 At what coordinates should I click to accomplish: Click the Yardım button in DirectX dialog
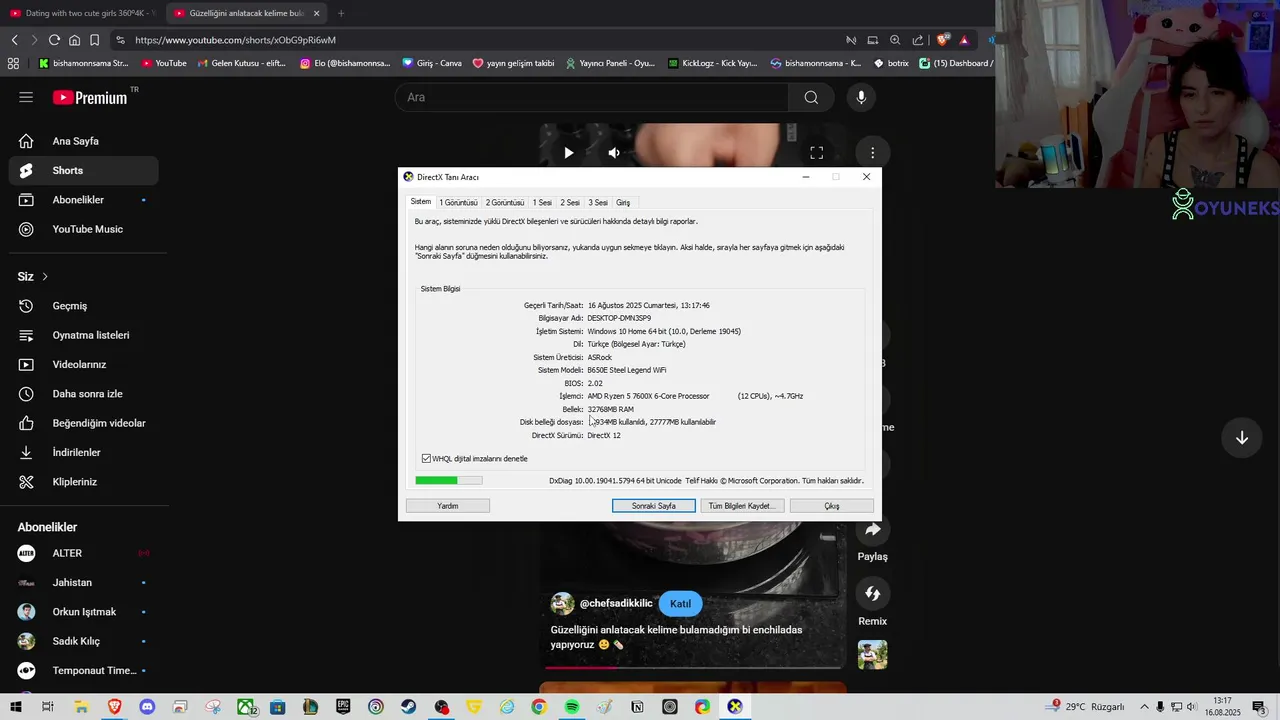[448, 506]
